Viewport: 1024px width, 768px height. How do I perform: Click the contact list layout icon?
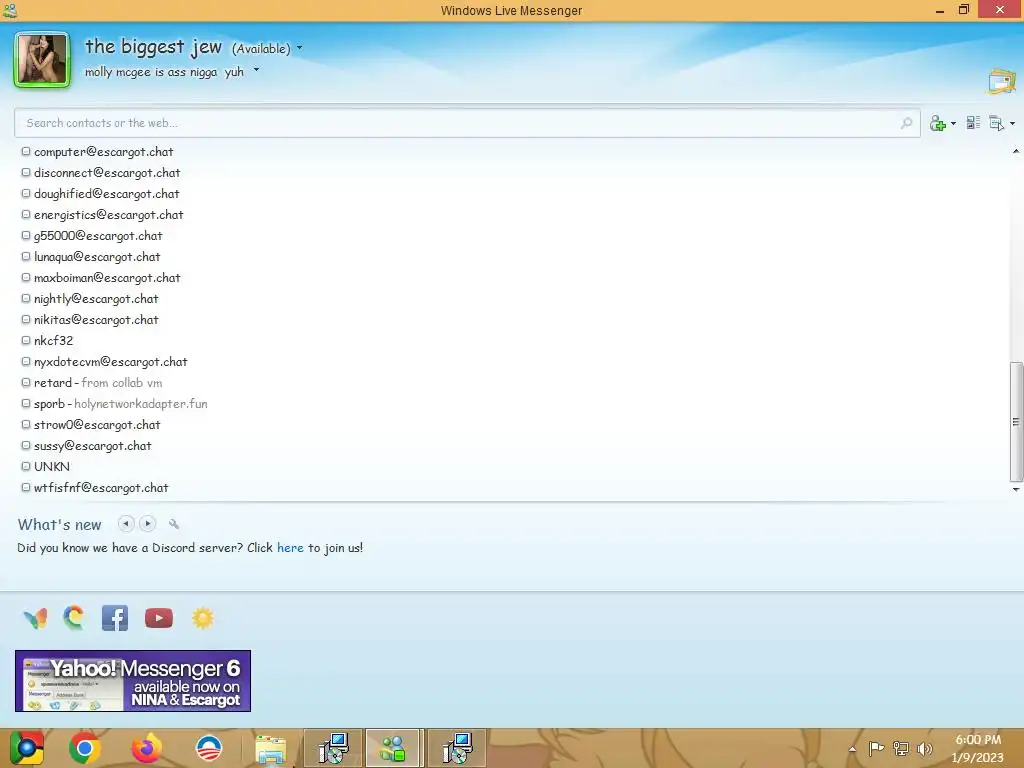pos(973,122)
